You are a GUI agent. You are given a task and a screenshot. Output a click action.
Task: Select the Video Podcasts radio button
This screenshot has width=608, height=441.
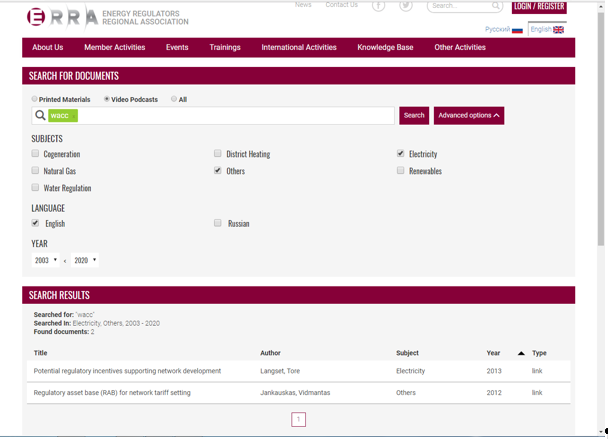pos(107,99)
